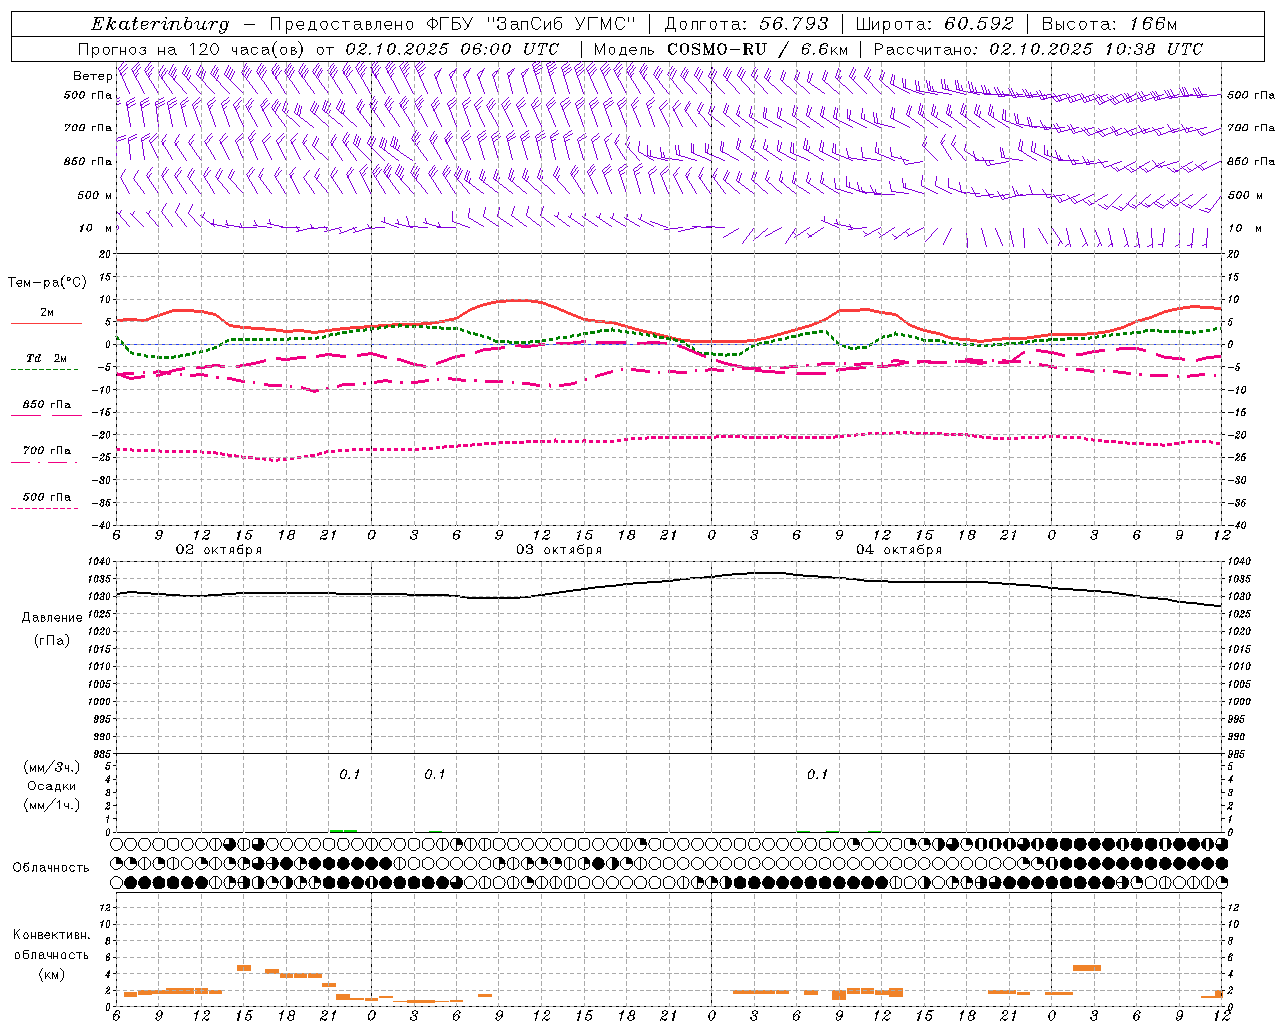Select the 'Высота: 166м' elevation text
1280x1024 pixels.
(x=1109, y=24)
